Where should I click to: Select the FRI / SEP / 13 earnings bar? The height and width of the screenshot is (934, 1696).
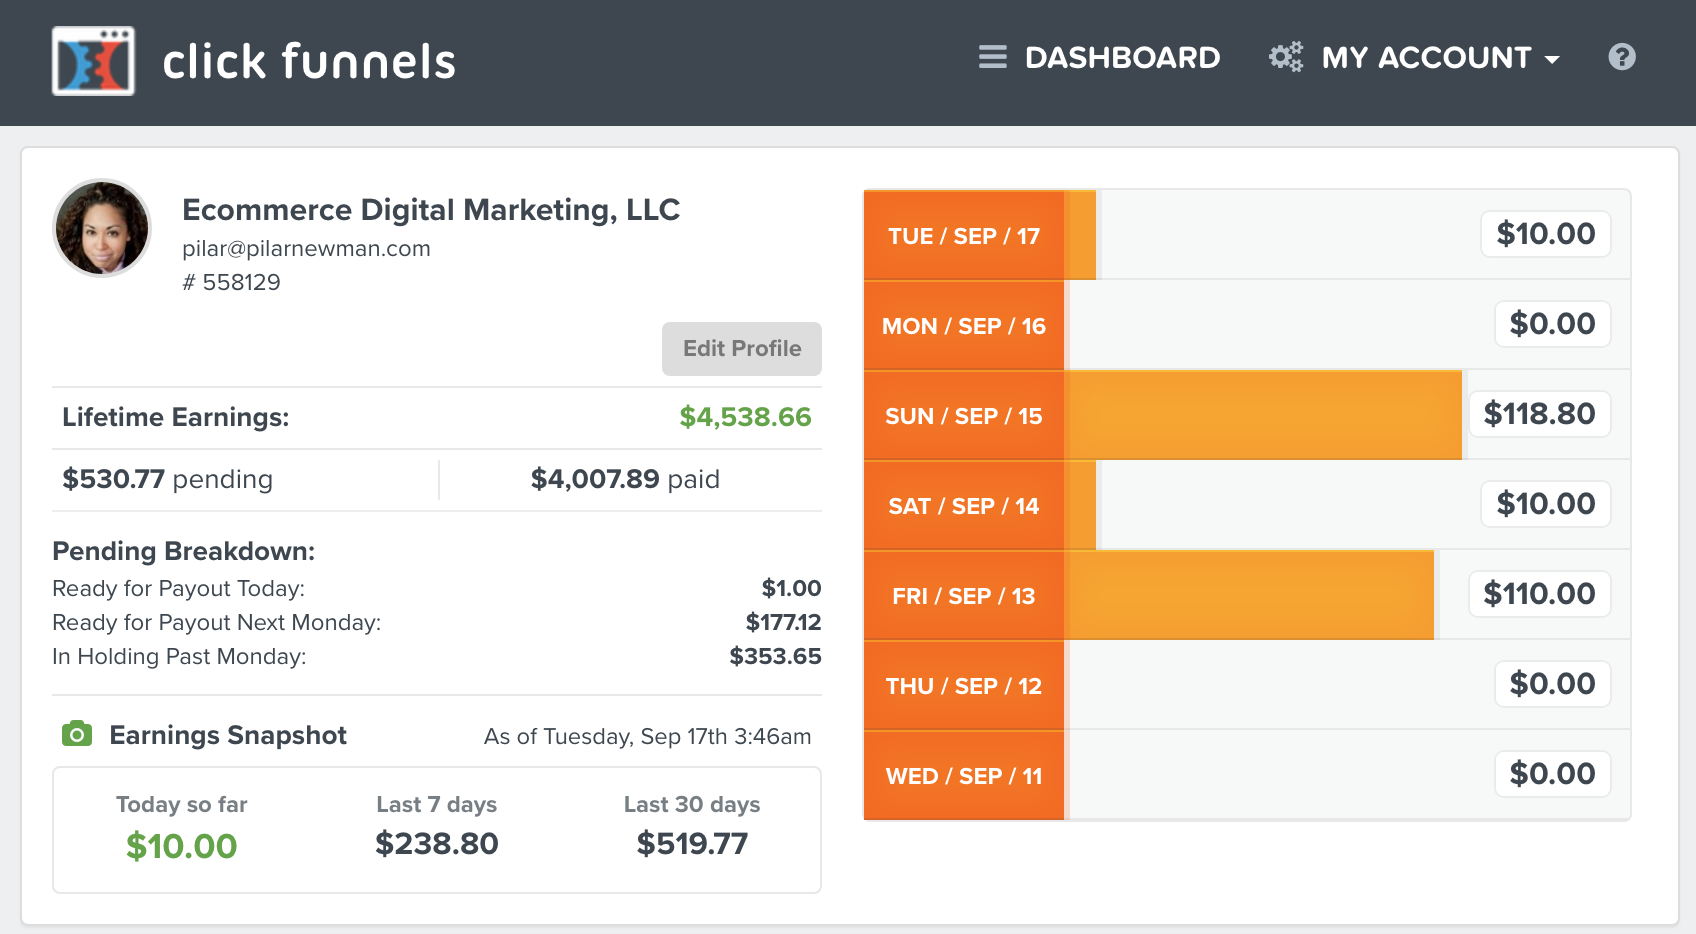(1249, 595)
